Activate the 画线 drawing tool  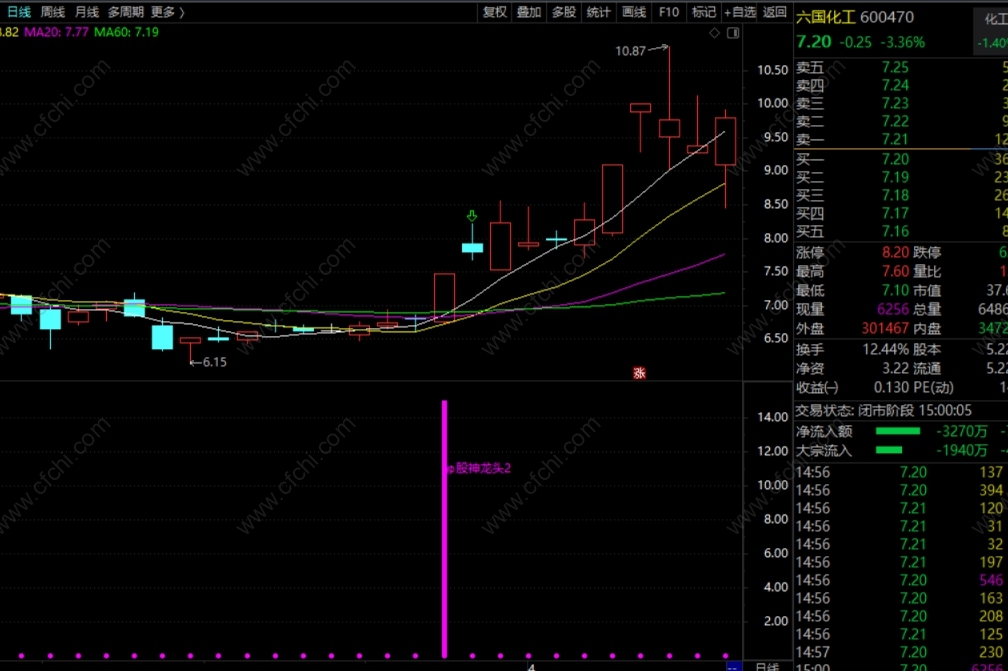click(x=633, y=12)
